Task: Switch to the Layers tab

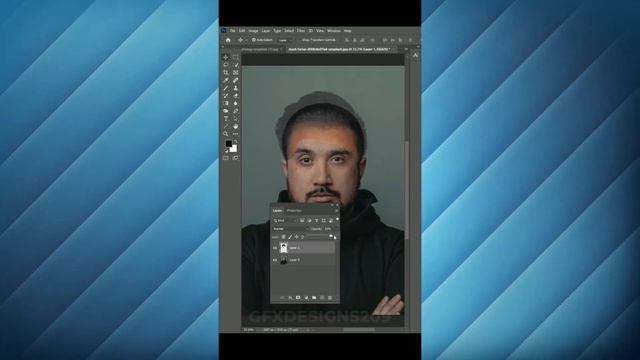Action: click(x=277, y=211)
